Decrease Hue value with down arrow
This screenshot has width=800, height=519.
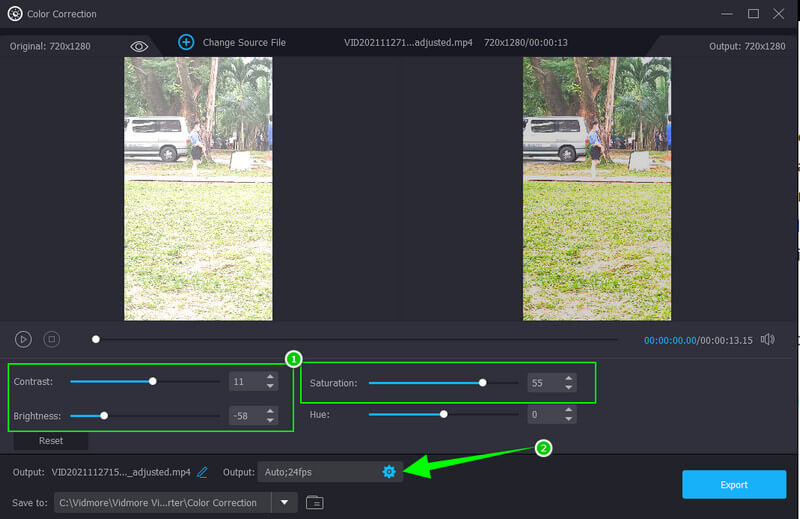569,418
